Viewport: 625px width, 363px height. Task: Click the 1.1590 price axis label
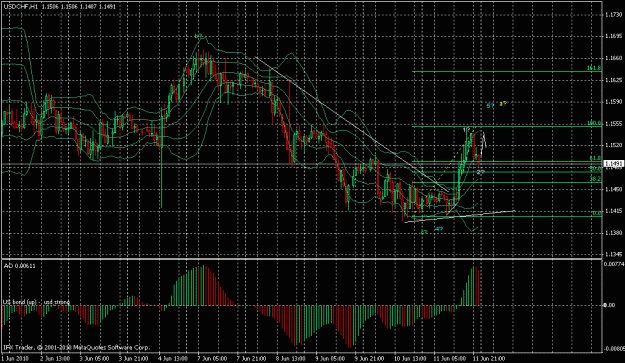tap(613, 102)
